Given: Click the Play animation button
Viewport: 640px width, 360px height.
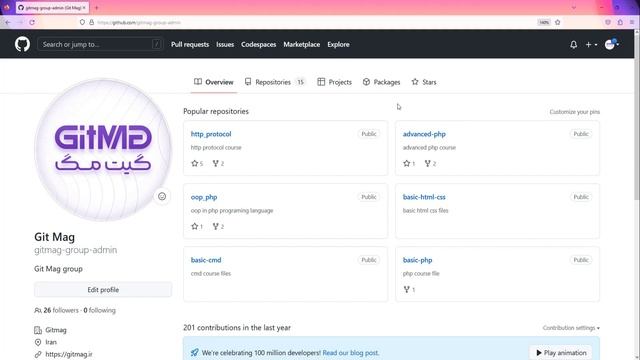Looking at the screenshot, I should (561, 353).
